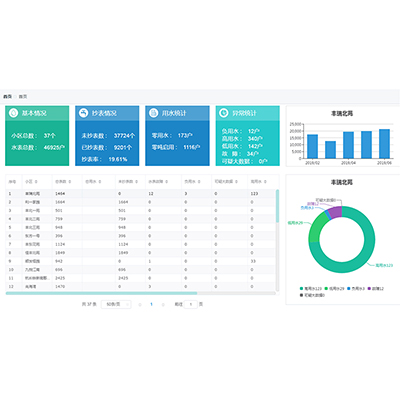Click the water drop icon on 基本情况 card
Viewport: 400px width, 400px height.
coord(13,113)
